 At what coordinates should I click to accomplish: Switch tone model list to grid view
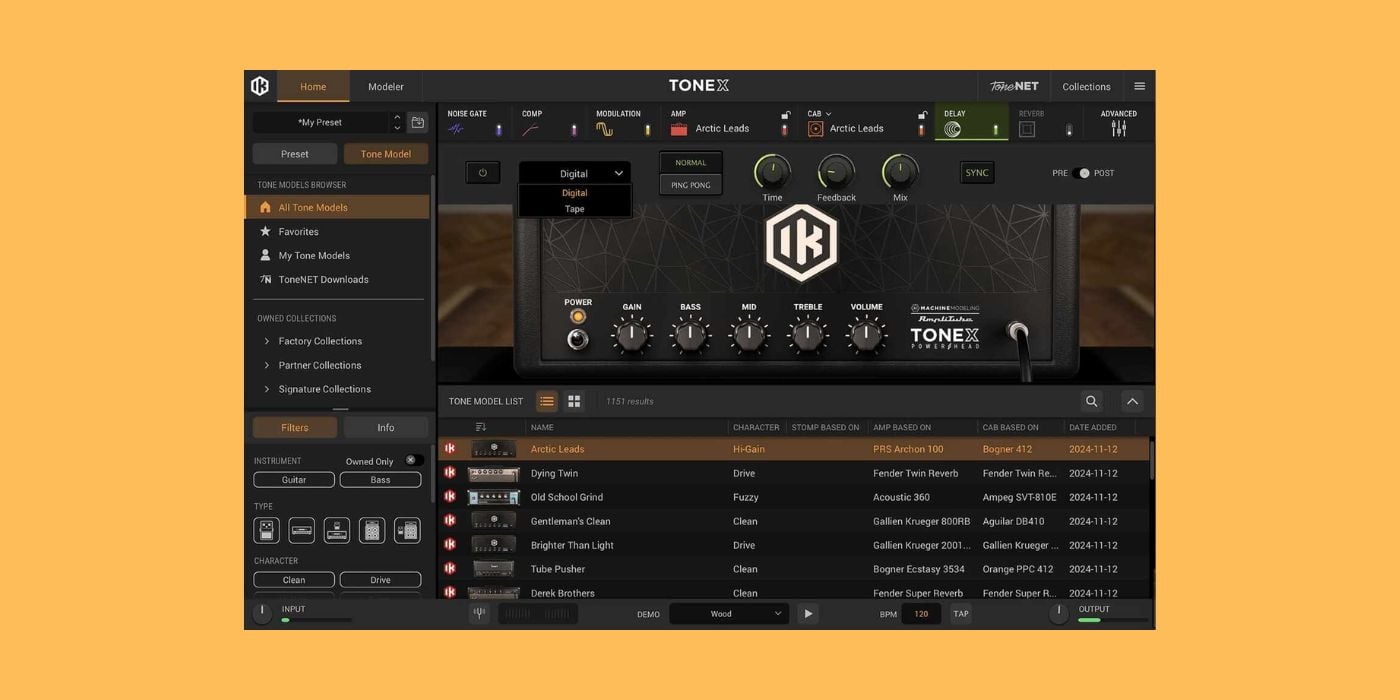click(574, 401)
